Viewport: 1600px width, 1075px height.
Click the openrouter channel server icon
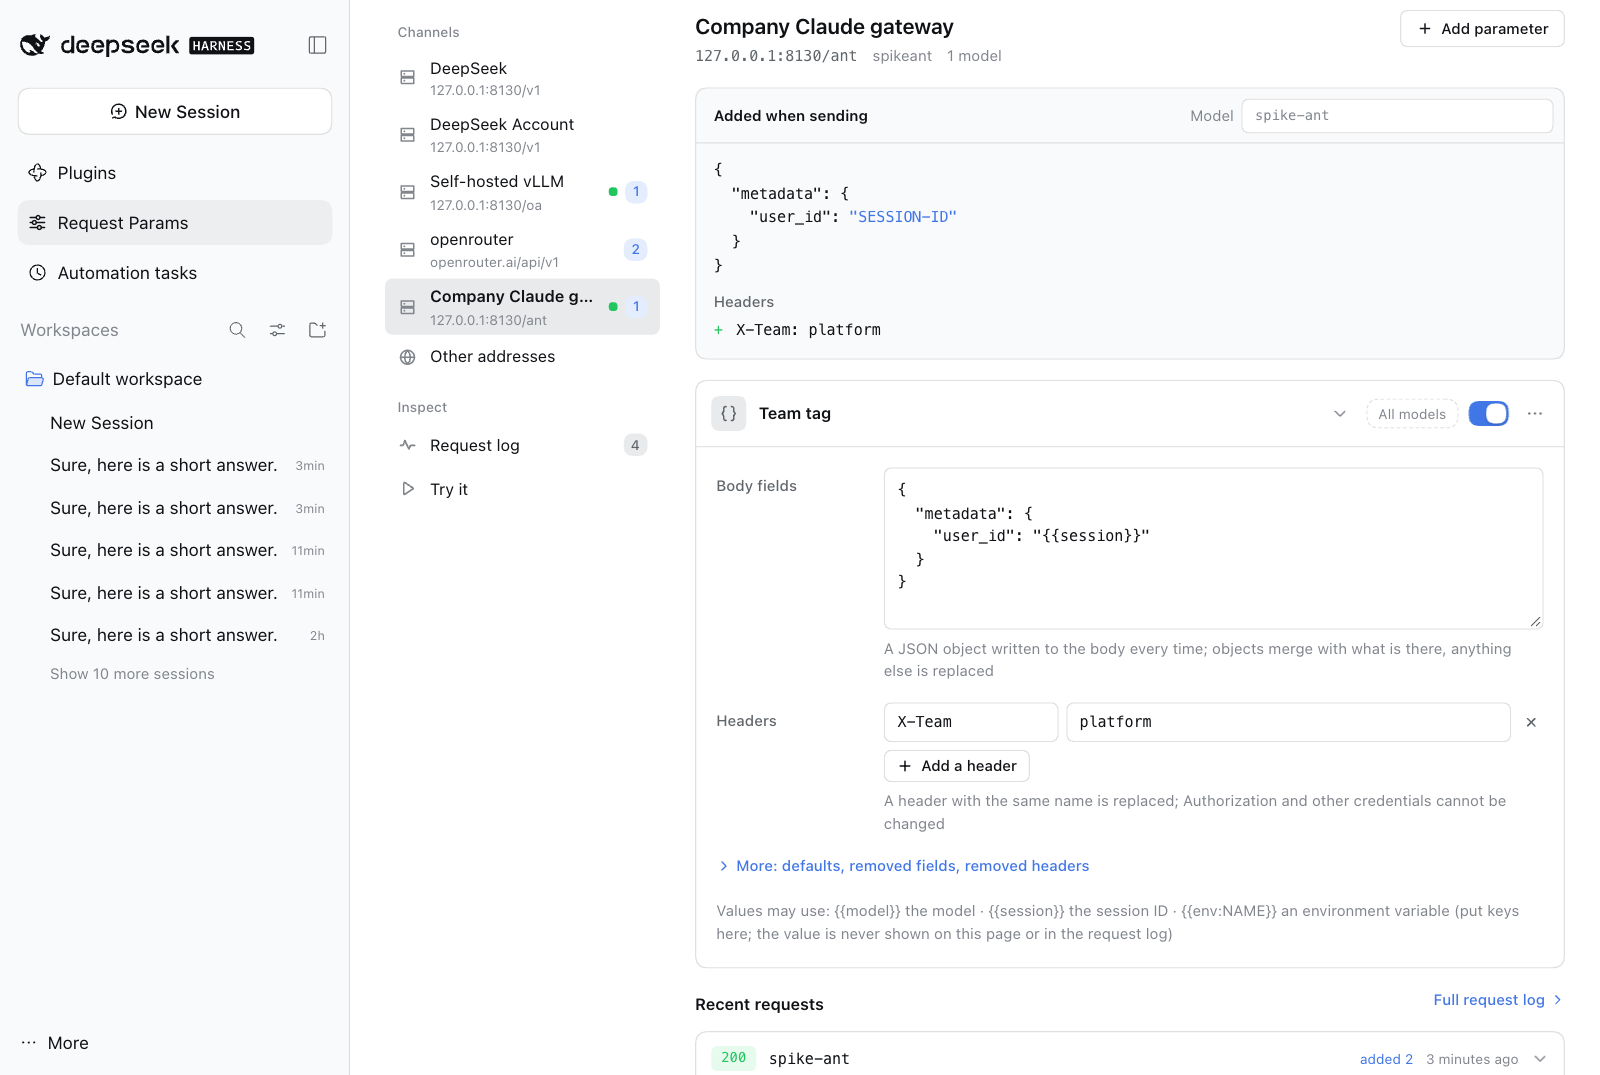point(408,250)
